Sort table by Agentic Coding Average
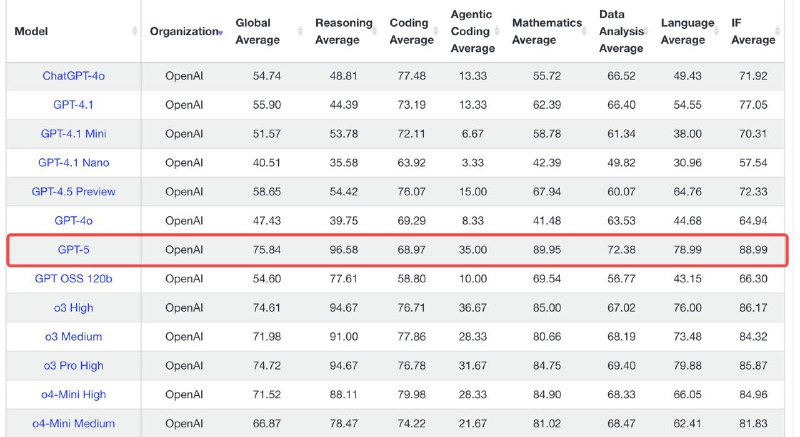Screen dimensions: 800x437 [472, 31]
